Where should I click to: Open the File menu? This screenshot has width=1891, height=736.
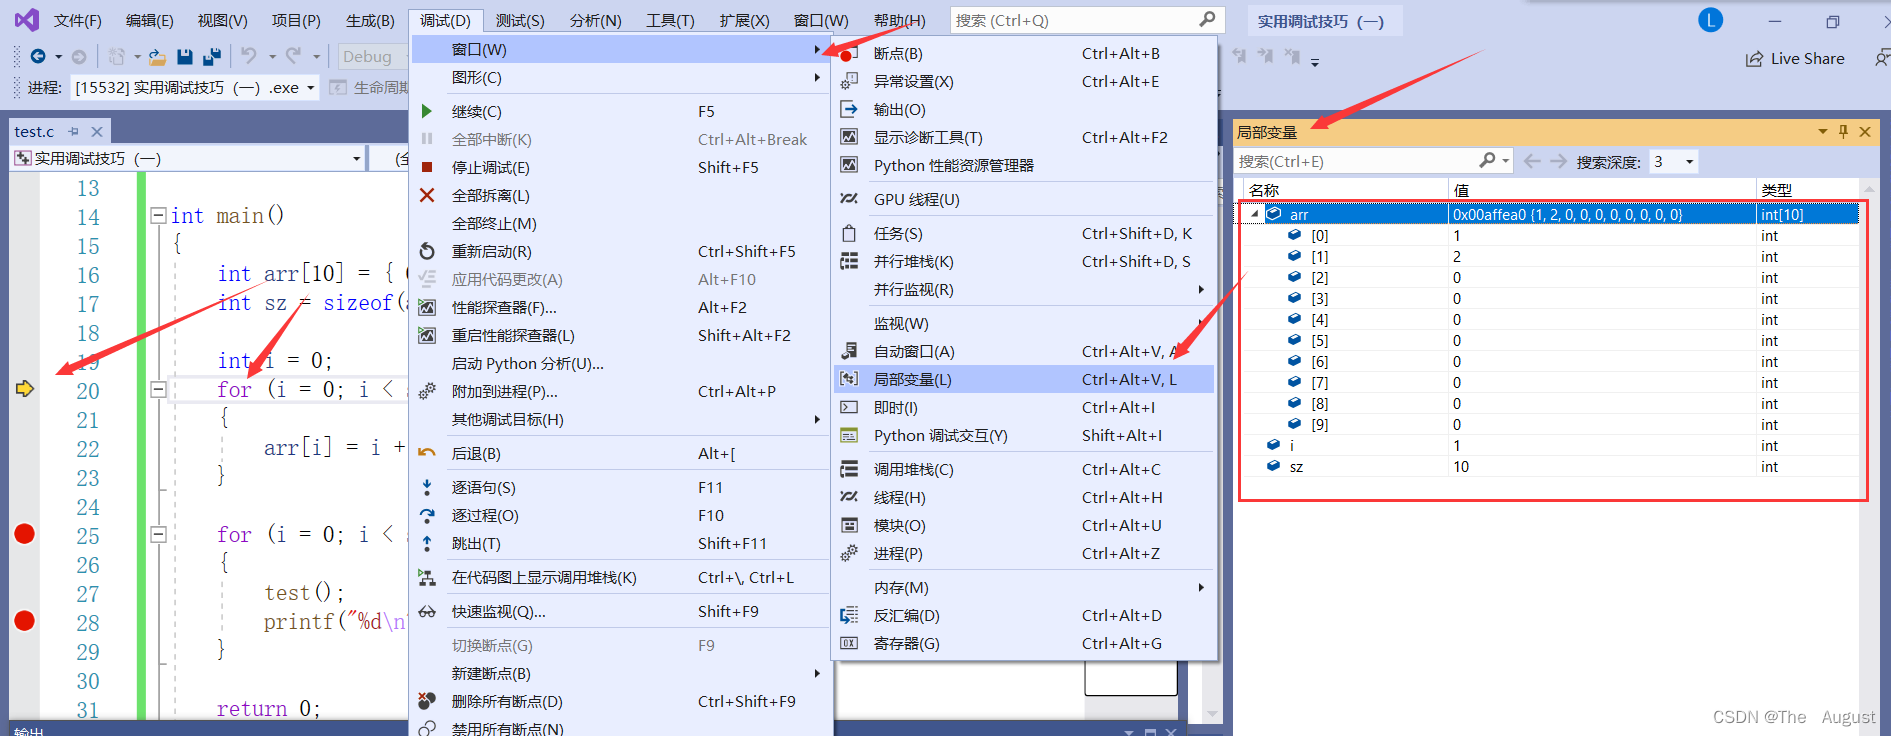pyautogui.click(x=77, y=20)
